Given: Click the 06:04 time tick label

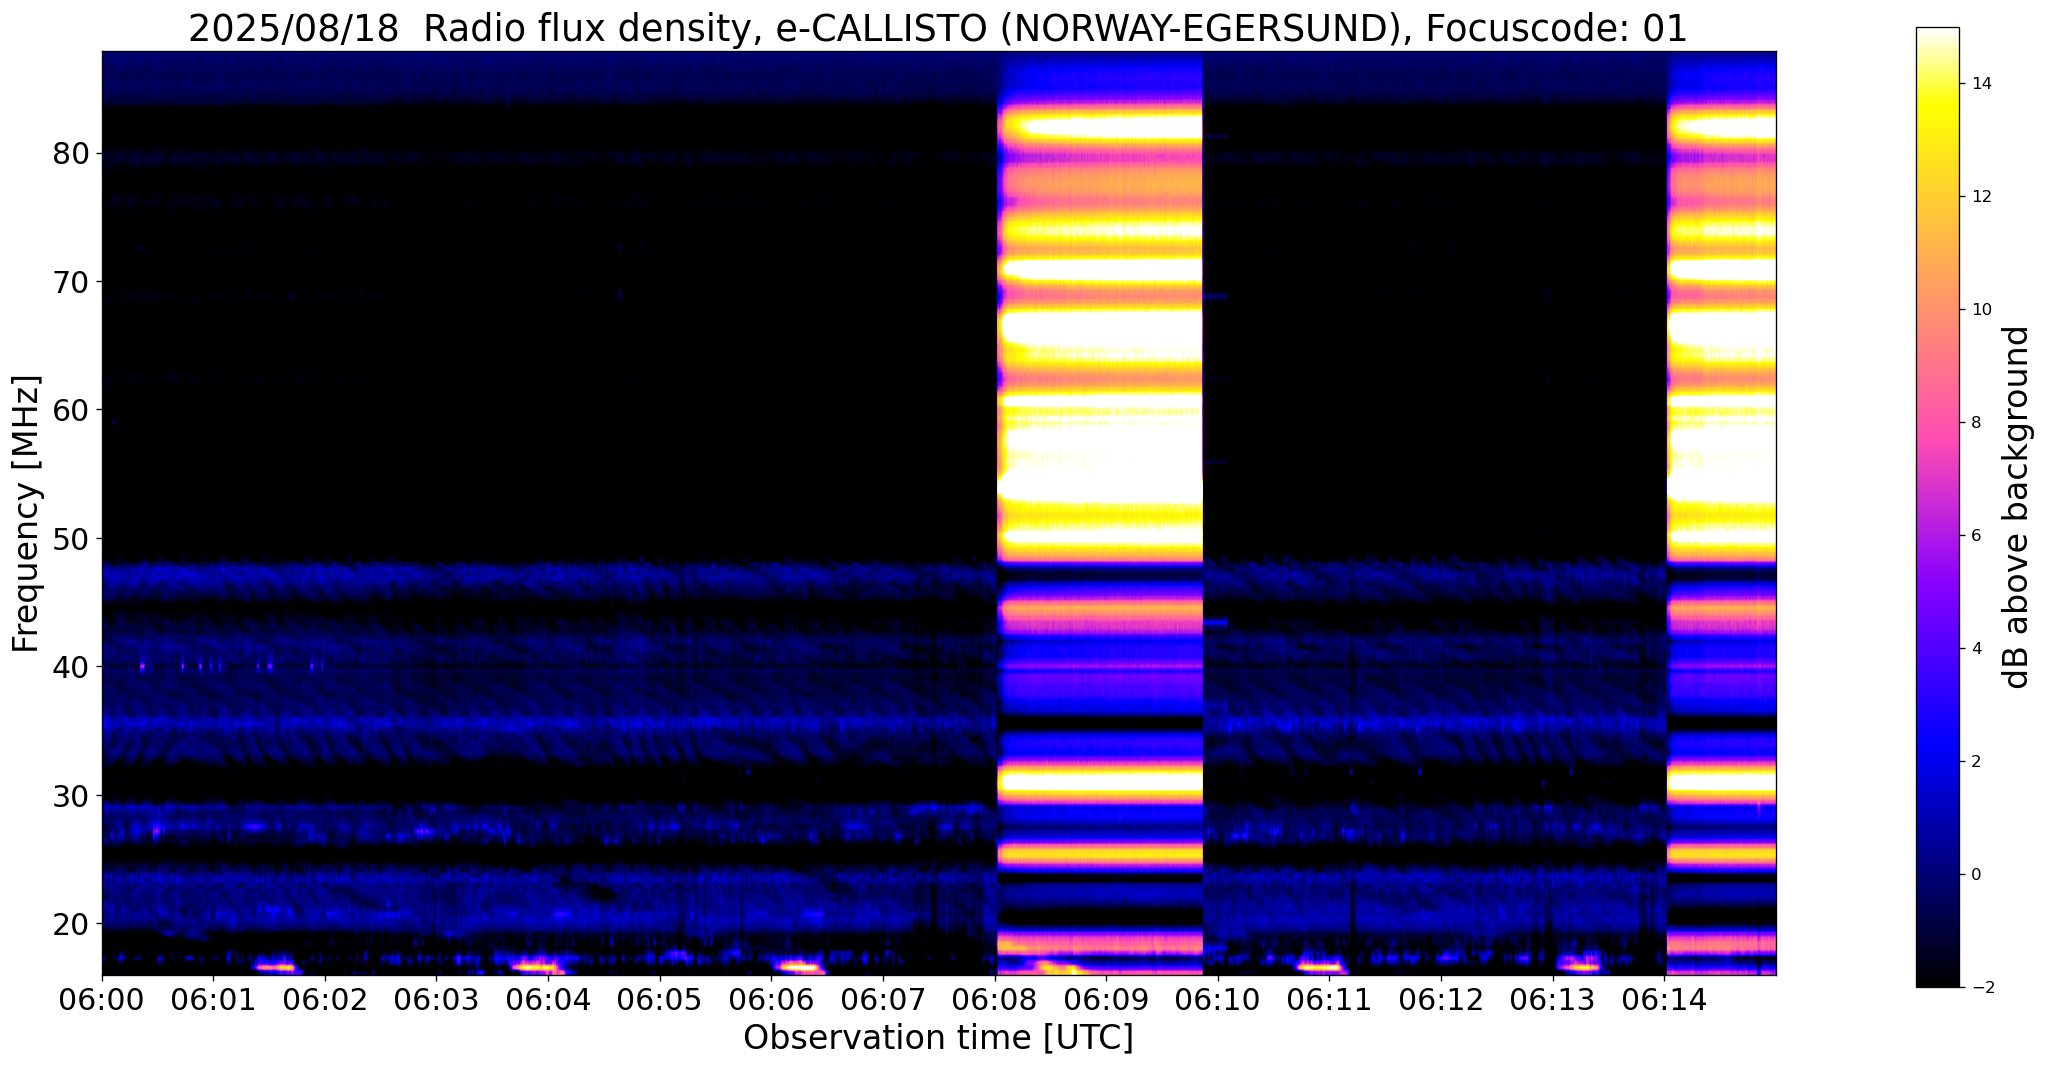Looking at the screenshot, I should tap(548, 1000).
